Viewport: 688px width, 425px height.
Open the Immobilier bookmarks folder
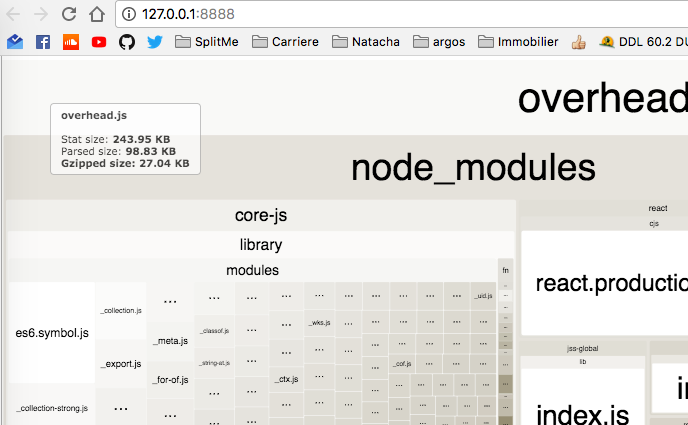pyautogui.click(x=518, y=42)
